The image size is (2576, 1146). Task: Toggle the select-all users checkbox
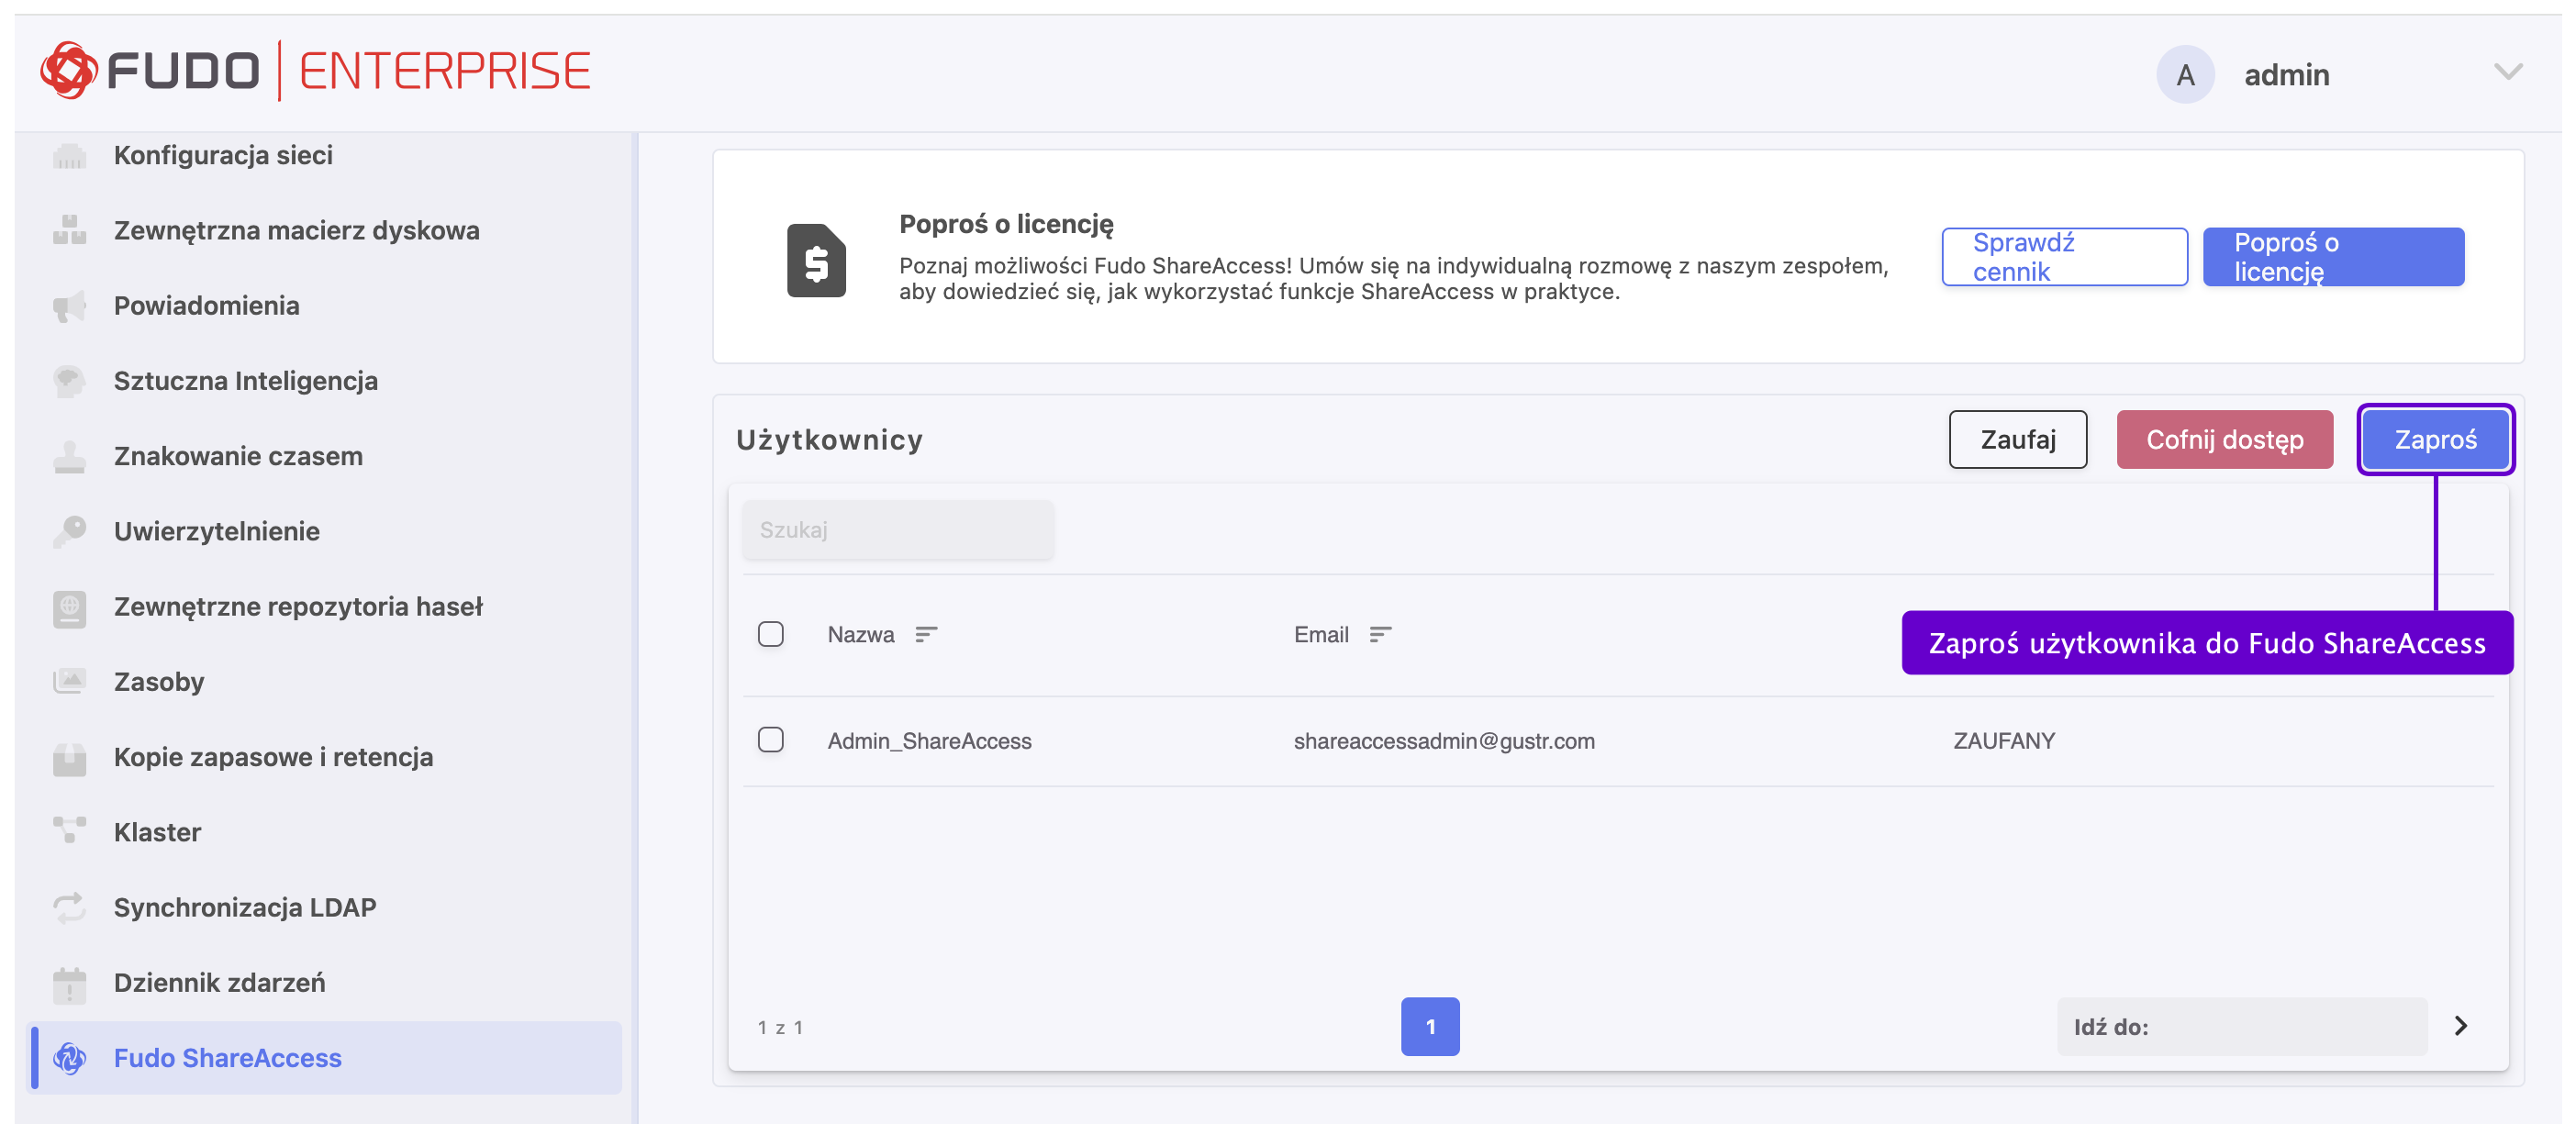[x=770, y=634]
